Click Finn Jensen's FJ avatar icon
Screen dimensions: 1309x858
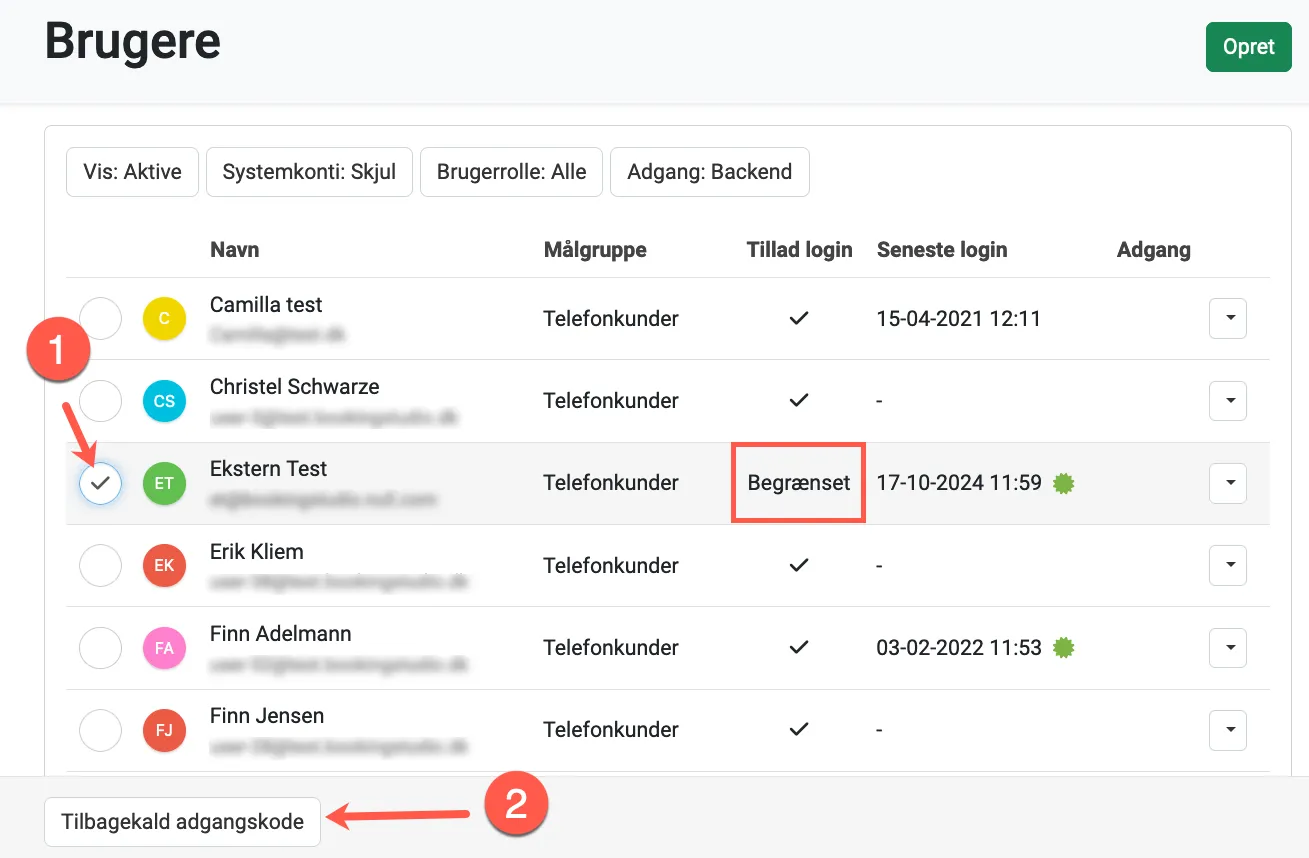(164, 730)
